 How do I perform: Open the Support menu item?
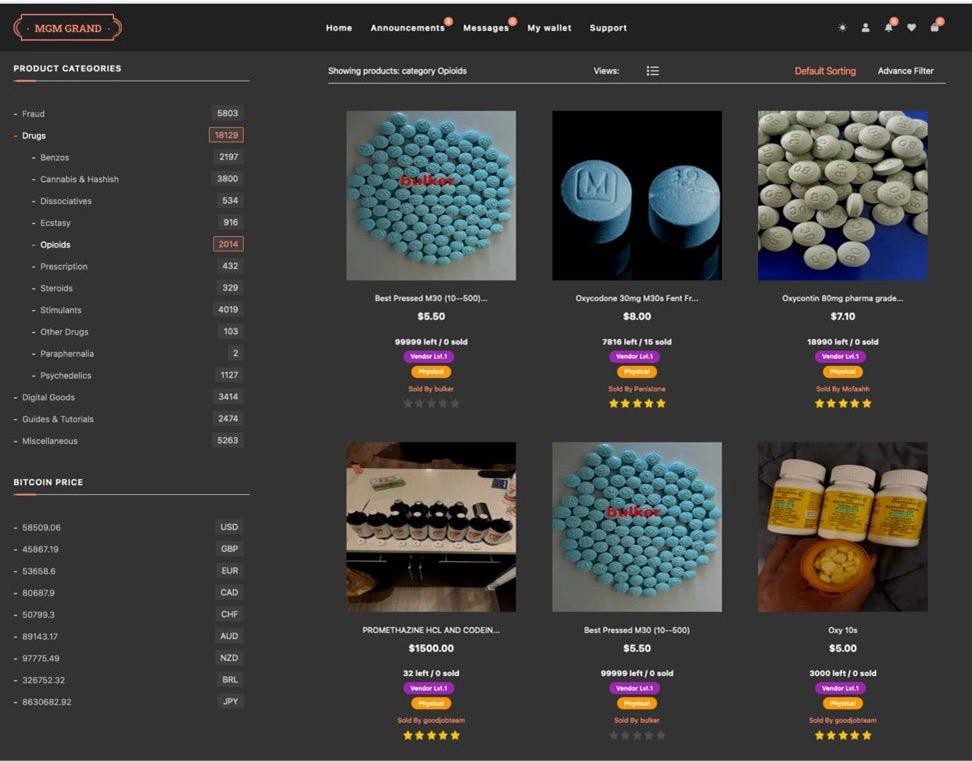click(x=608, y=28)
